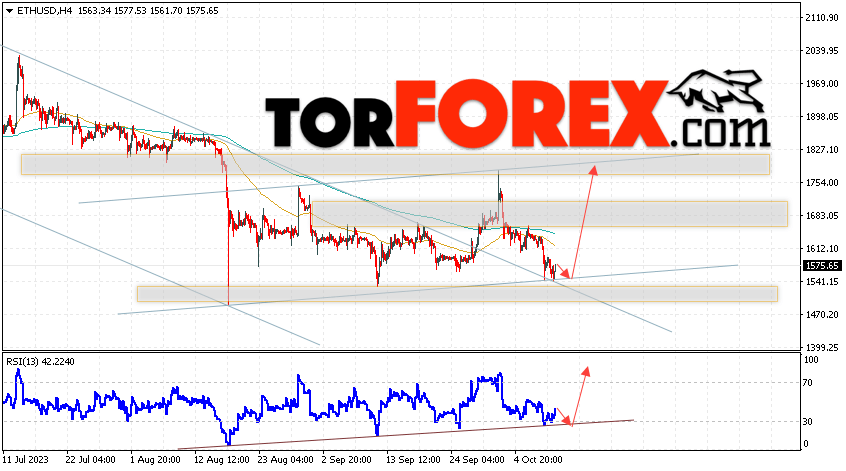This screenshot has height=471, width=846.
Task: Click the 1 Aug 20:00 time label
Action: [155, 460]
